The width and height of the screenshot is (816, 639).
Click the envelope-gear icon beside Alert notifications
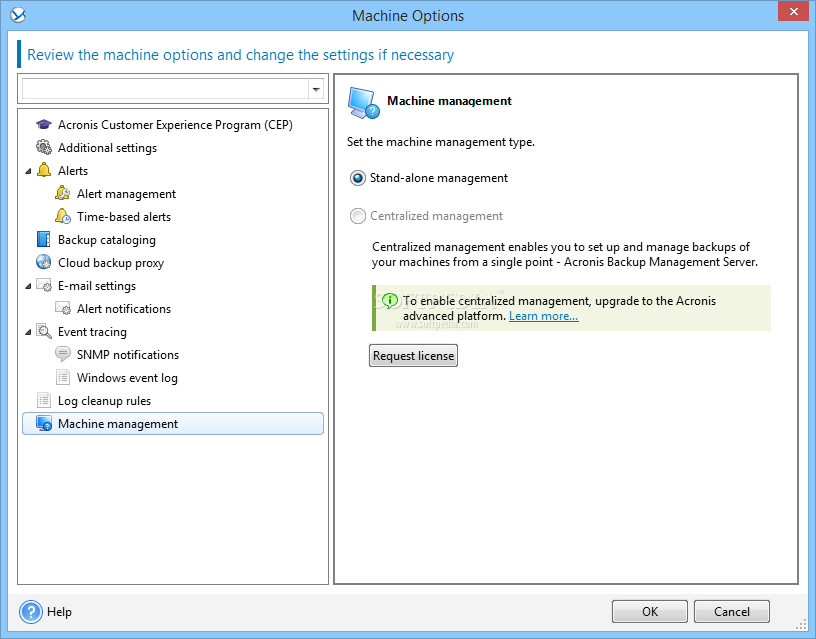click(62, 309)
